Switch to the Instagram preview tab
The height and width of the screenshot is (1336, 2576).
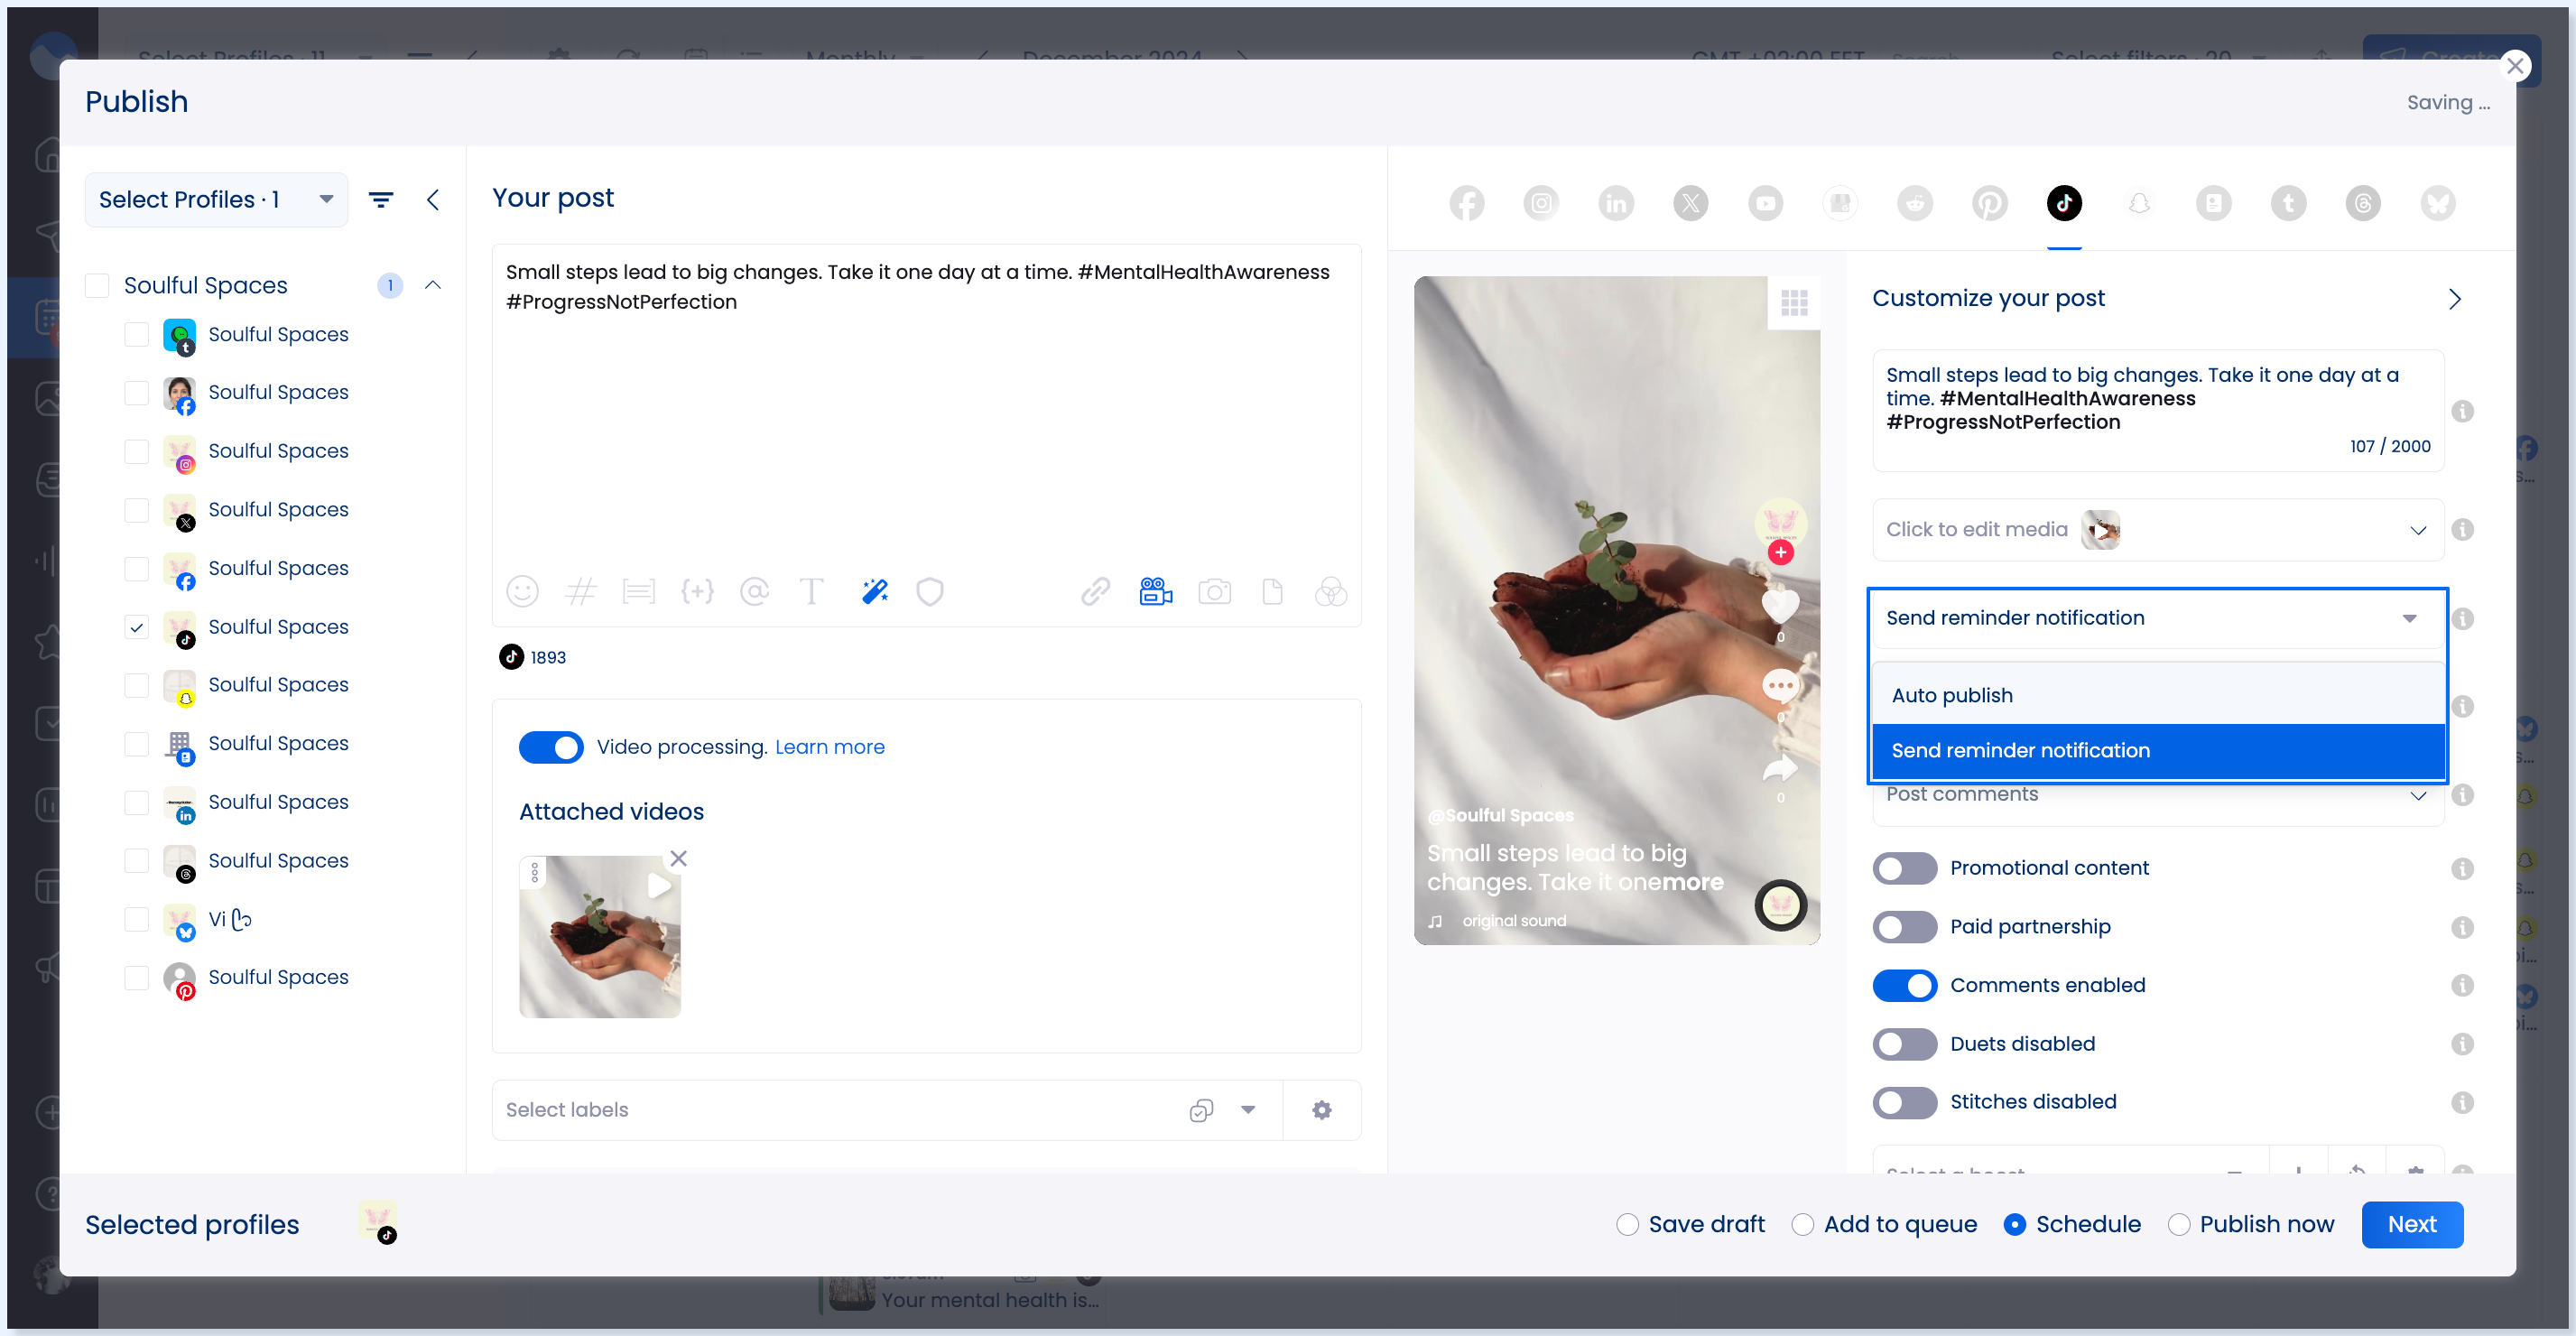(1541, 203)
